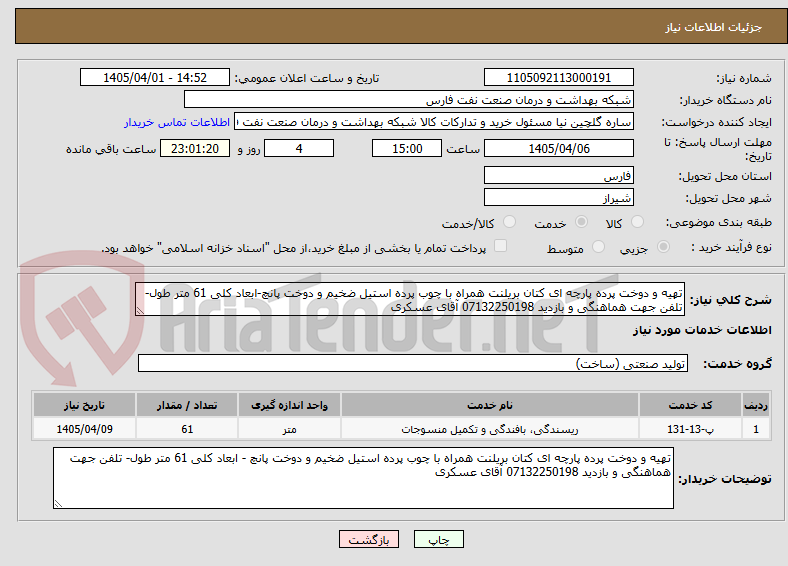Click the نام خدمت column header

click(x=489, y=405)
